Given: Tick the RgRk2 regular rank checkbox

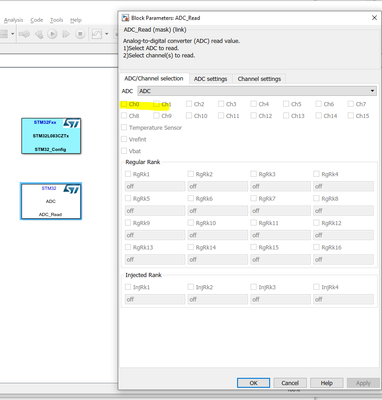Looking at the screenshot, I should point(191,174).
